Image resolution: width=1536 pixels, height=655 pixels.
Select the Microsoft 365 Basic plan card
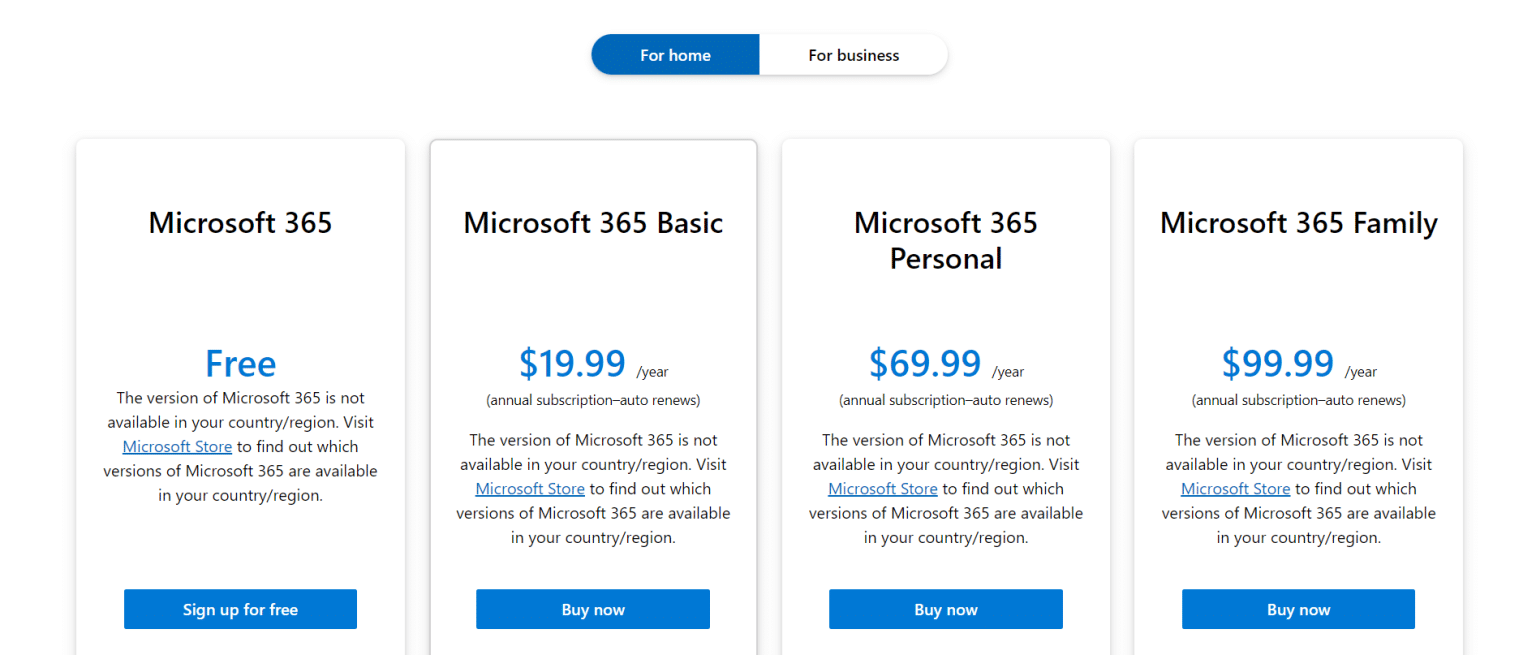click(x=593, y=300)
